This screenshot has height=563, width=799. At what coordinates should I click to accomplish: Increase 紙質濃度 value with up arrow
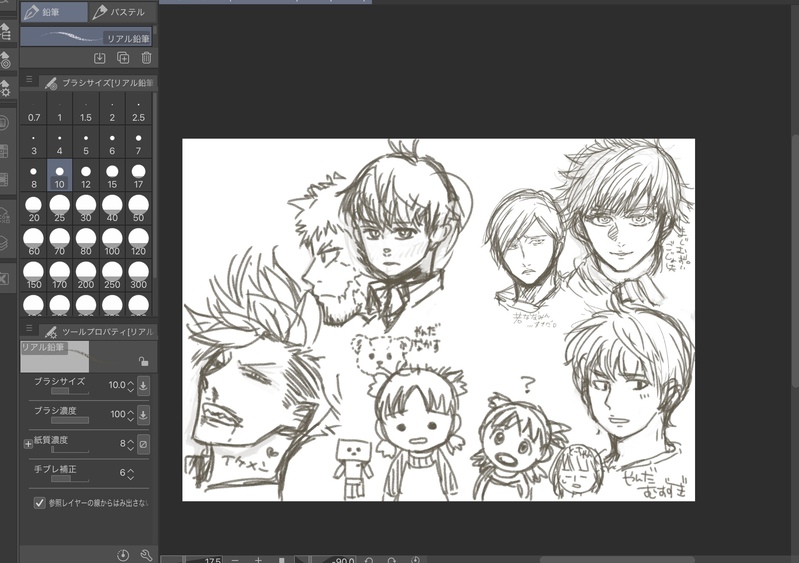pos(131,441)
